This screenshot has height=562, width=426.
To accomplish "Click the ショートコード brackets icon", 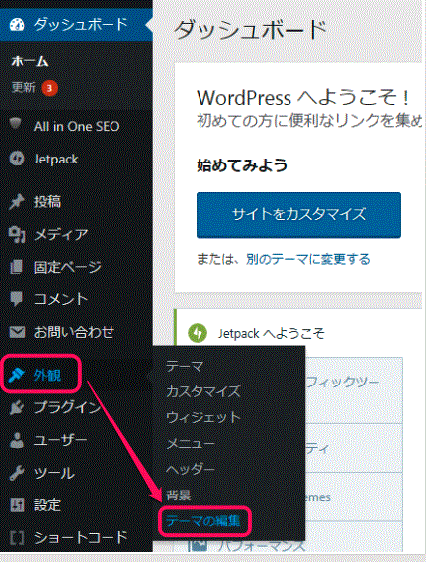I will click(16, 538).
